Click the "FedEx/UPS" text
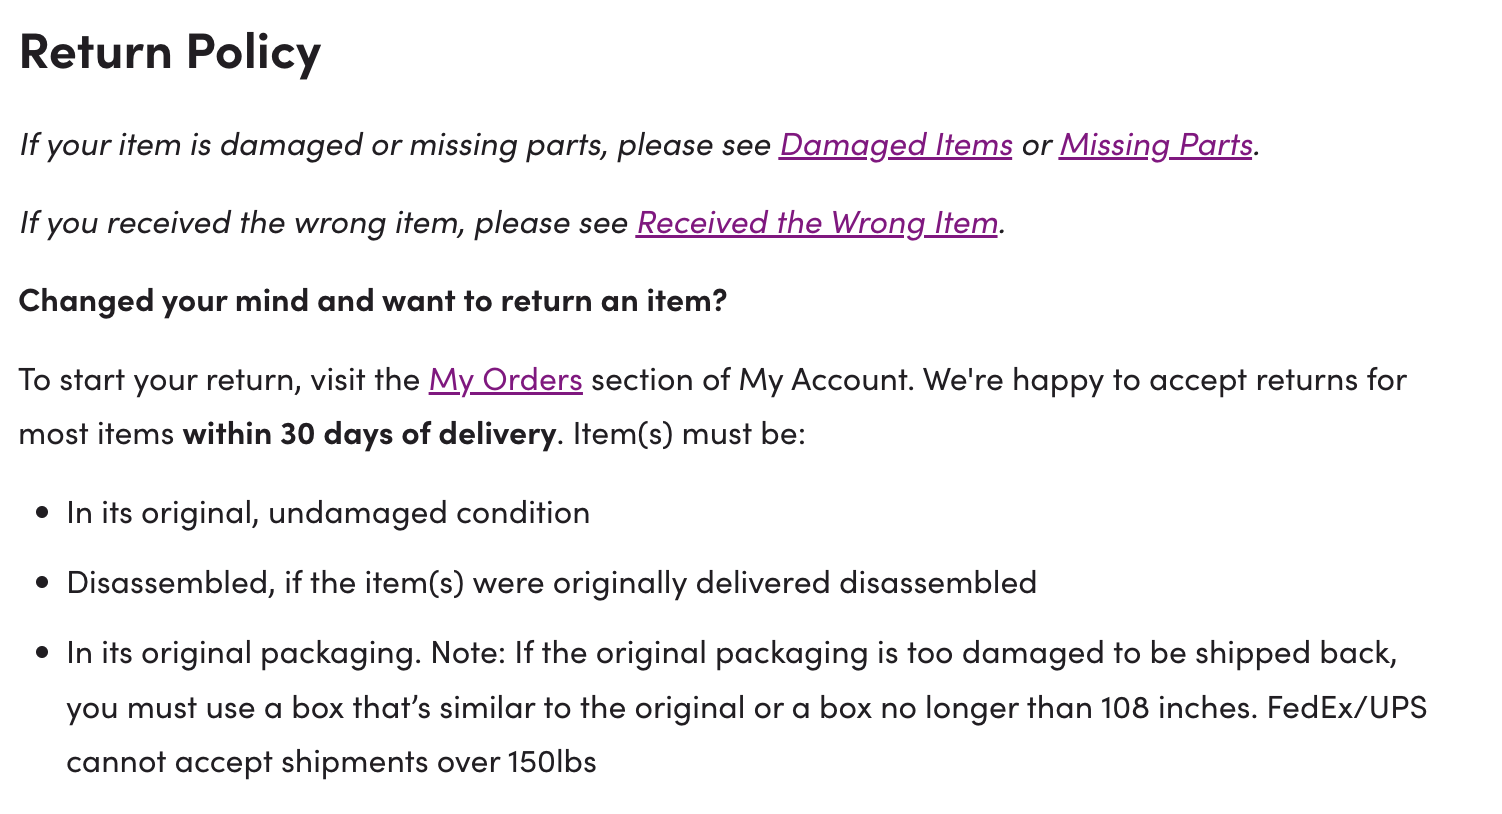This screenshot has width=1502, height=814. click(x=1347, y=708)
